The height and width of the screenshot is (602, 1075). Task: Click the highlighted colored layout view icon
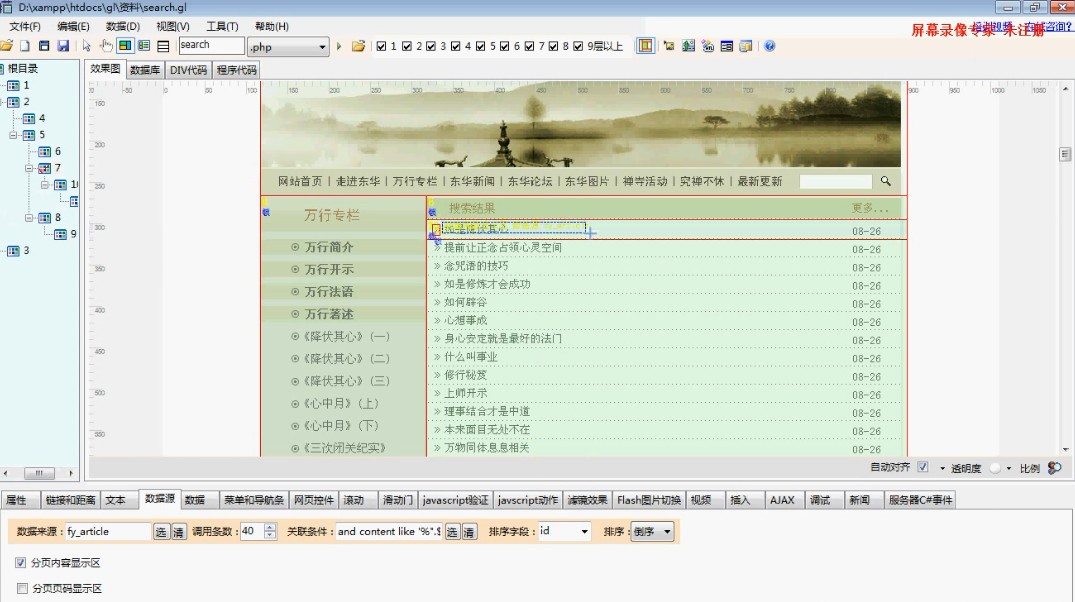click(125, 46)
